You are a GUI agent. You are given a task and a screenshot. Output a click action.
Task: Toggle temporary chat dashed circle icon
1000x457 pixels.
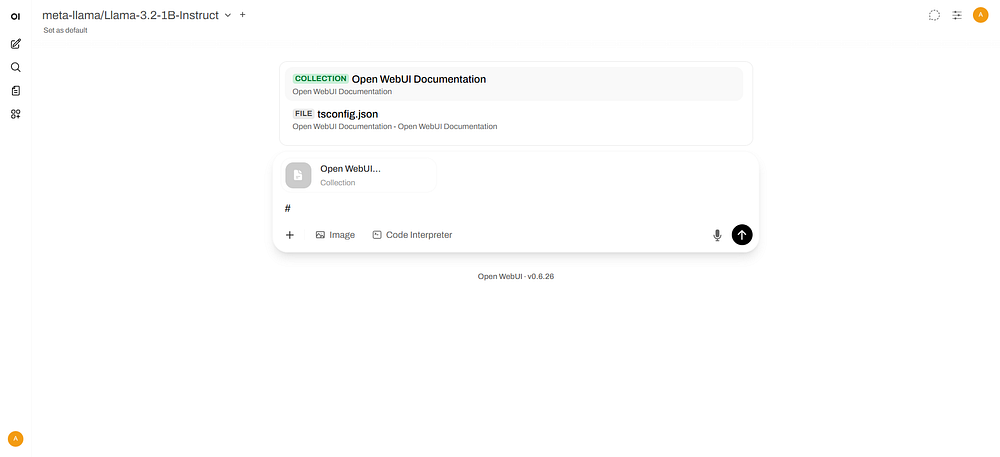point(934,15)
